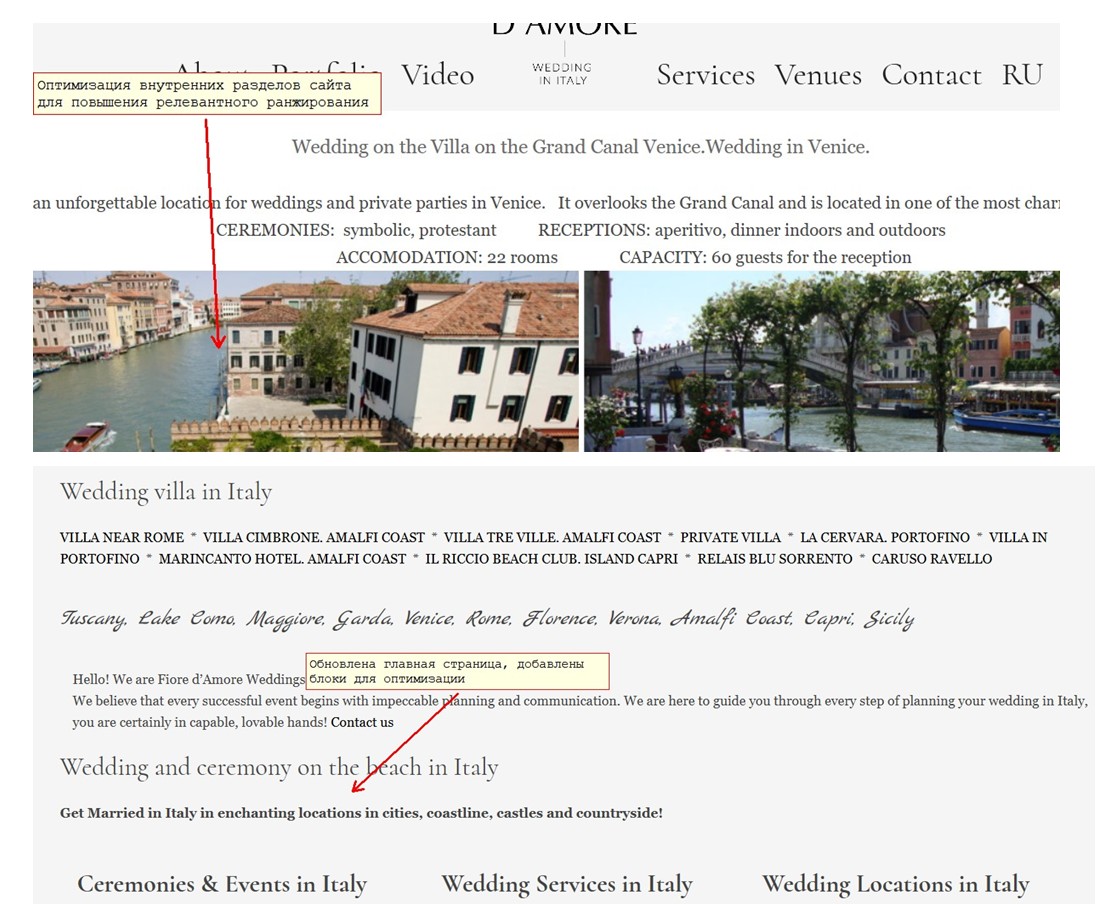1109x904 pixels.
Task: Open Wedding Locations in Italy section
Action: 895,884
